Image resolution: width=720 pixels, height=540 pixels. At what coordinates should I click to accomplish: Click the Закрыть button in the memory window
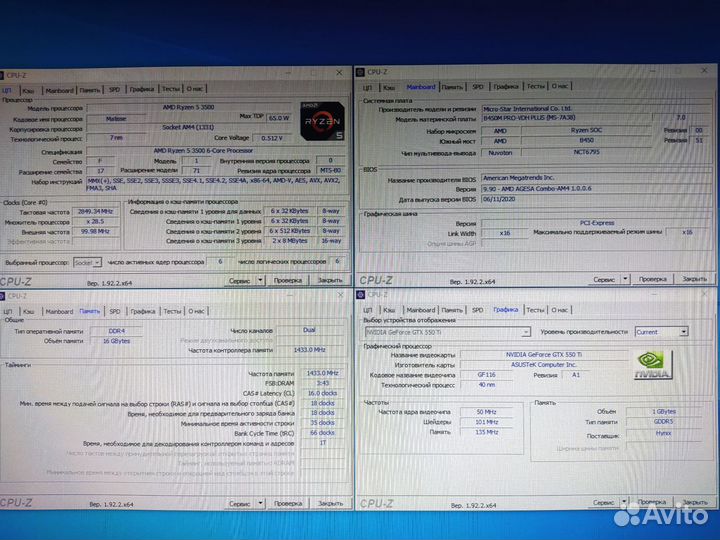[331, 503]
